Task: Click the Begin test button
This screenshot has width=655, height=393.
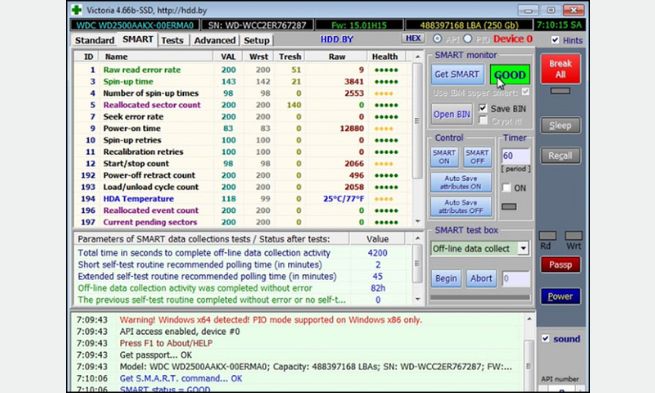Action: tap(446, 279)
